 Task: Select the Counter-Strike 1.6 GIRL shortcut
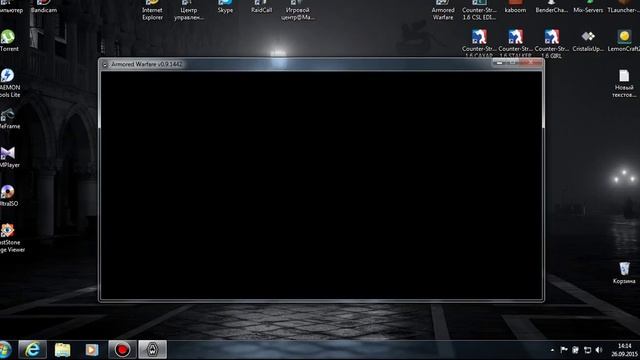[551, 43]
